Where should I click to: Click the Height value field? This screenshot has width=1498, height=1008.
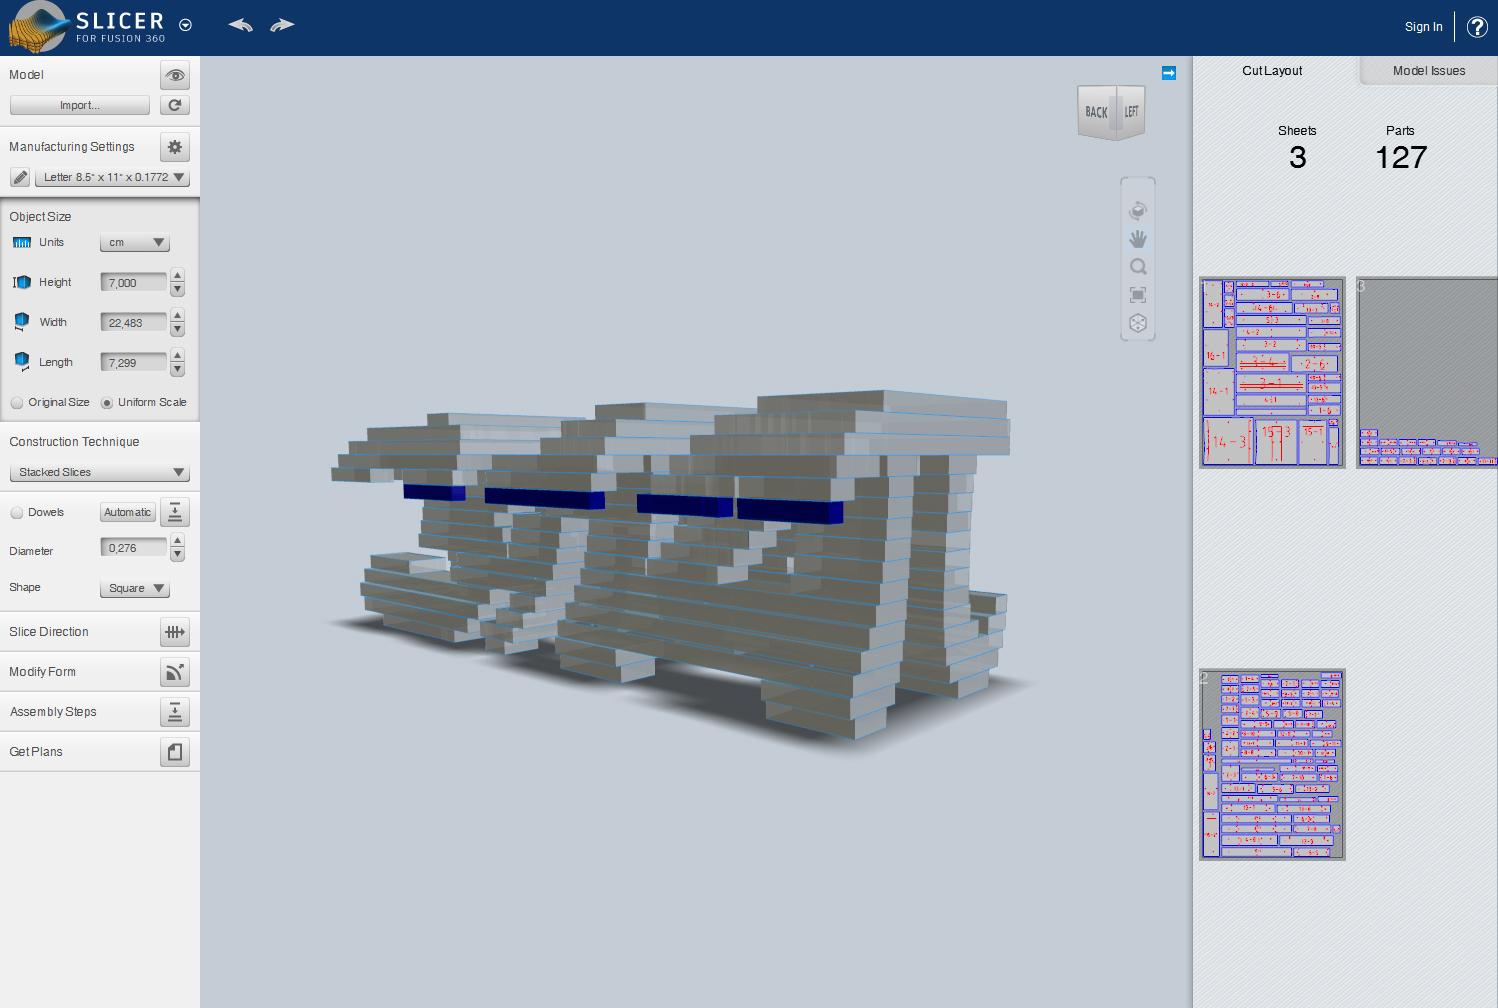coord(134,283)
